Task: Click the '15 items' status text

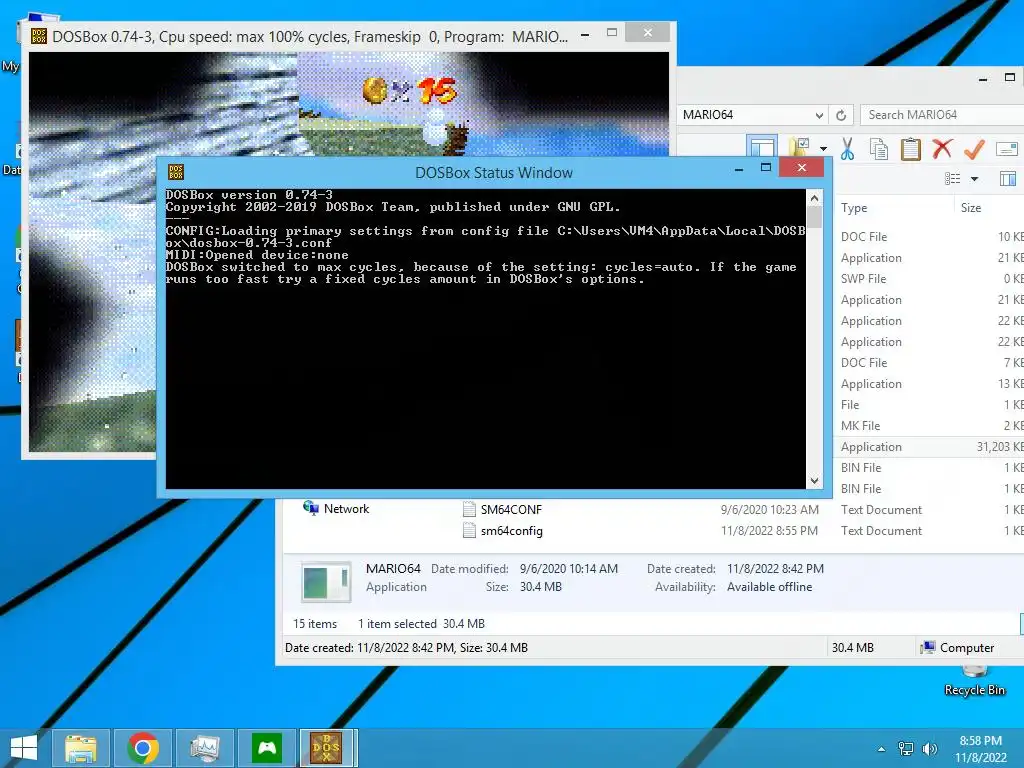Action: pos(315,624)
